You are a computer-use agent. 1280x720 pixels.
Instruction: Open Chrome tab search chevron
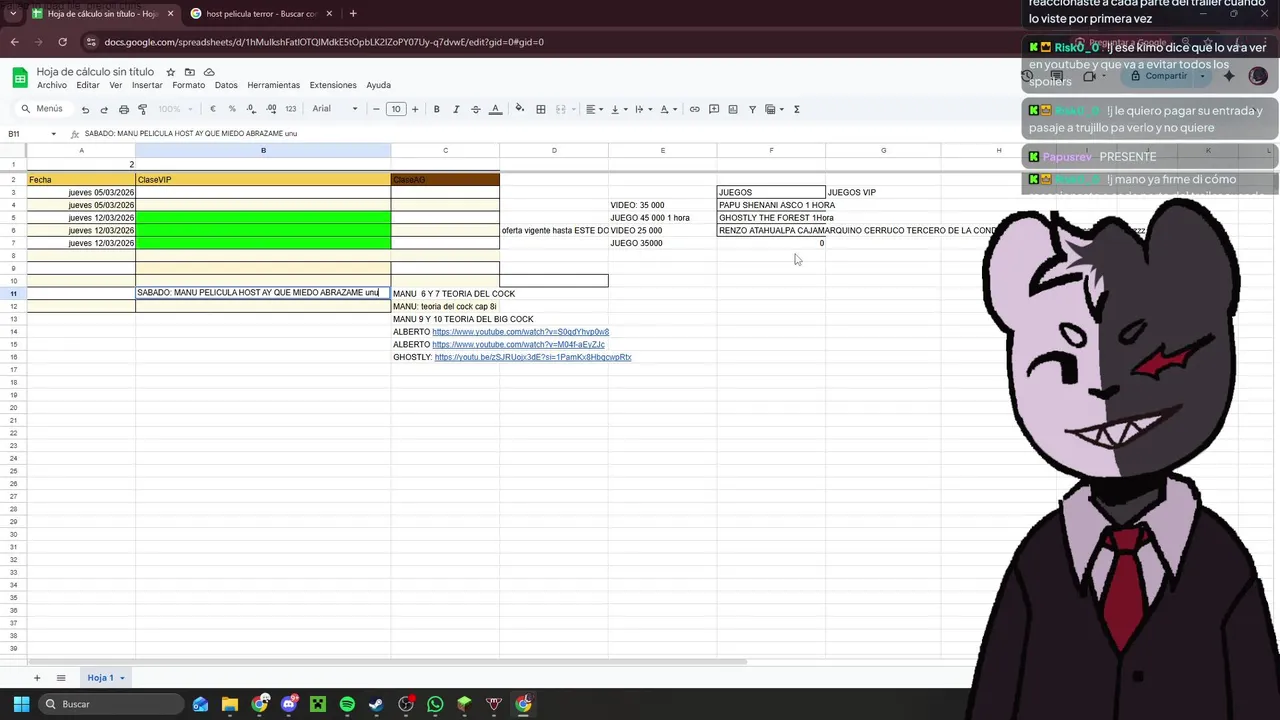pyautogui.click(x=12, y=14)
